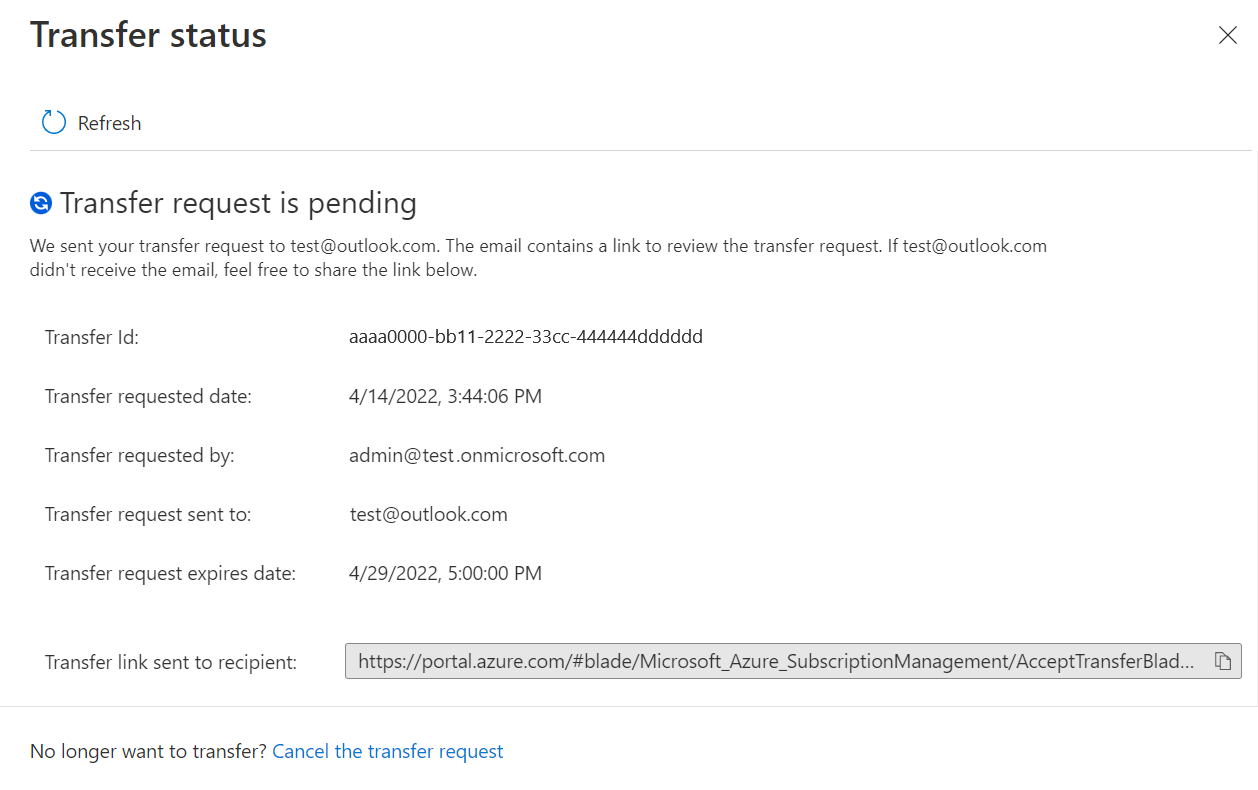The image size is (1258, 790).
Task: Click the Transfer status page heading
Action: 148,35
